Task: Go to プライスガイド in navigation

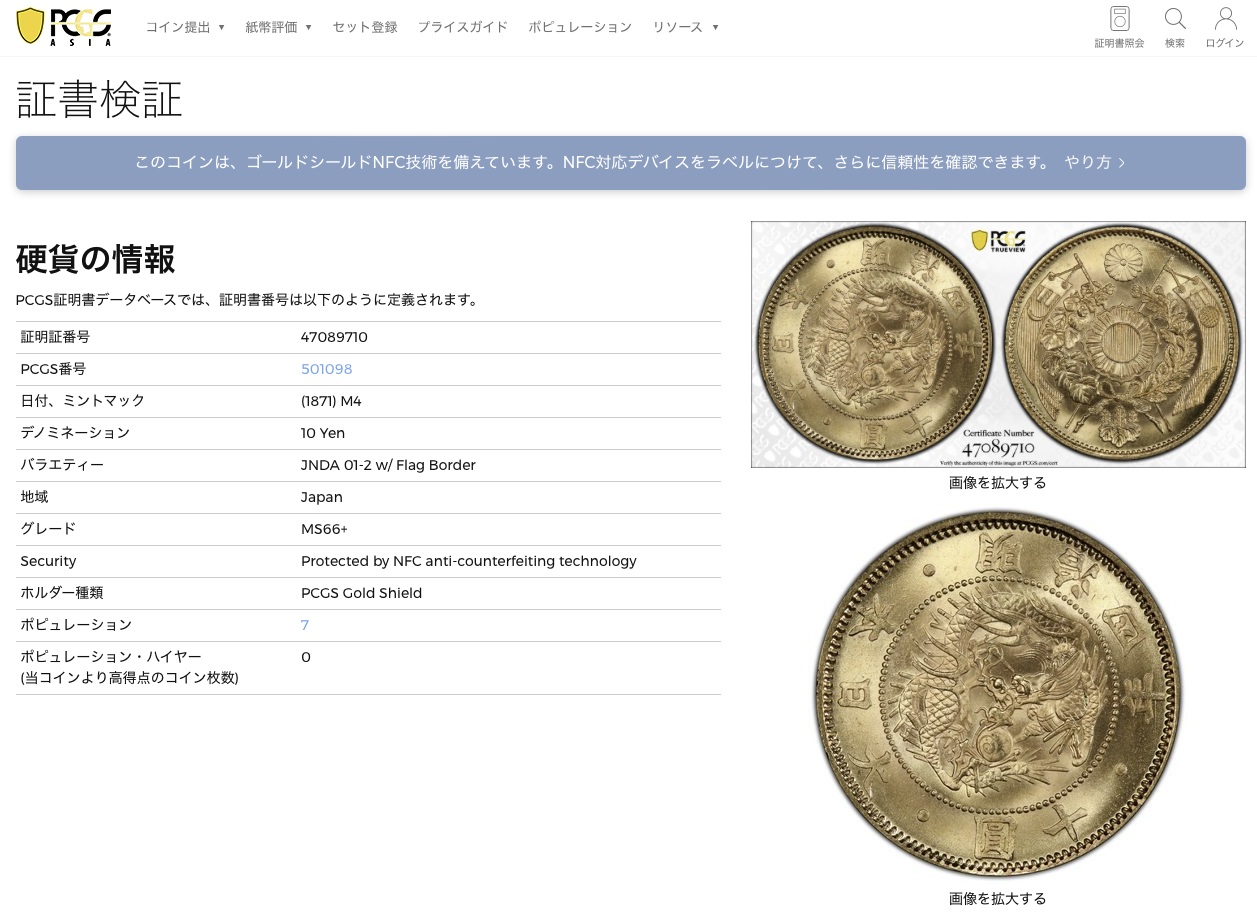Action: [463, 27]
